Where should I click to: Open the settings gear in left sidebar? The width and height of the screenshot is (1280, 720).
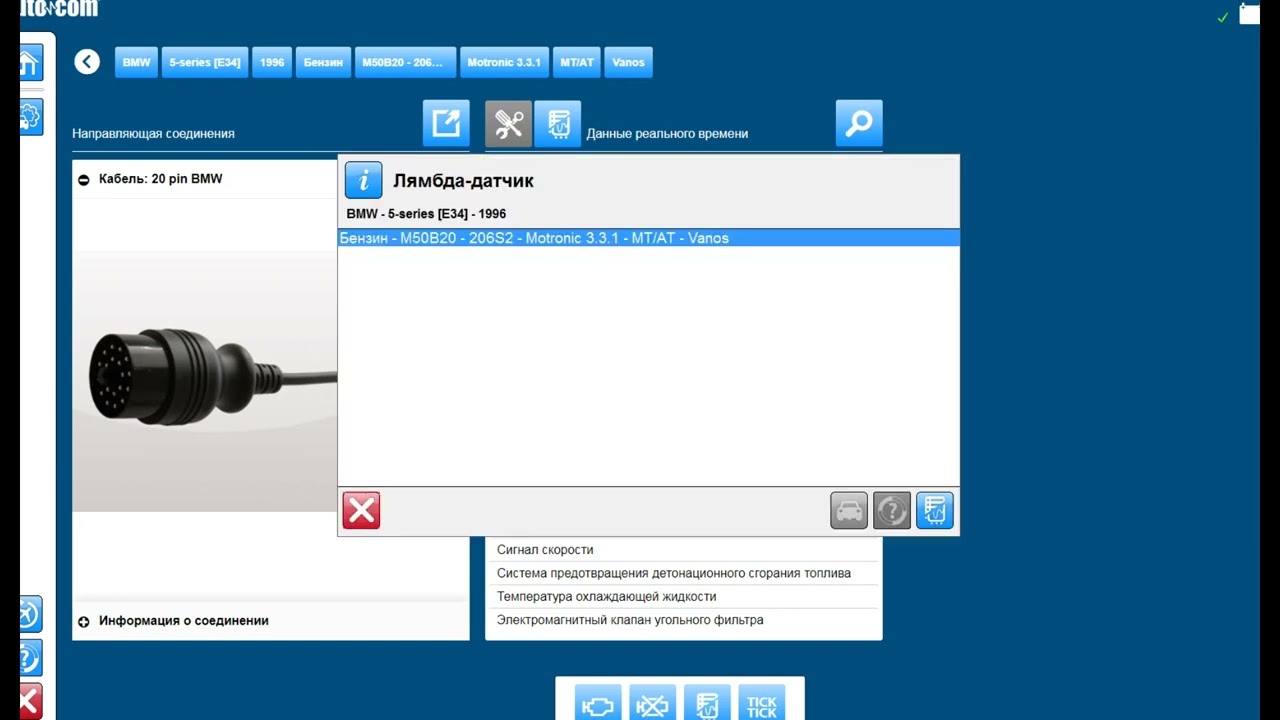pyautogui.click(x=30, y=117)
